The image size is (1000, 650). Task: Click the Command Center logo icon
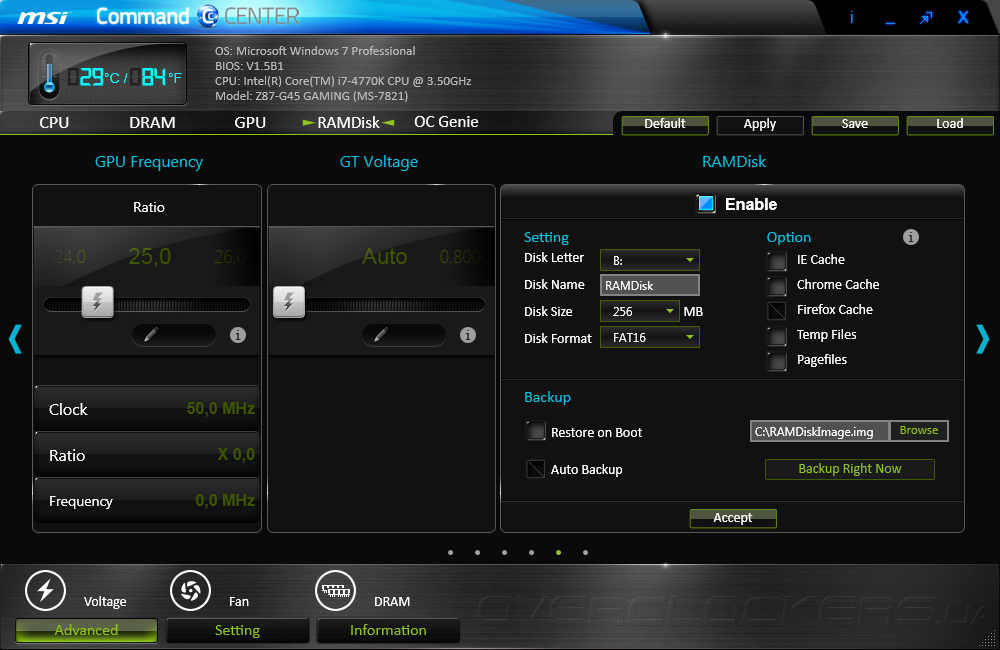pos(208,16)
